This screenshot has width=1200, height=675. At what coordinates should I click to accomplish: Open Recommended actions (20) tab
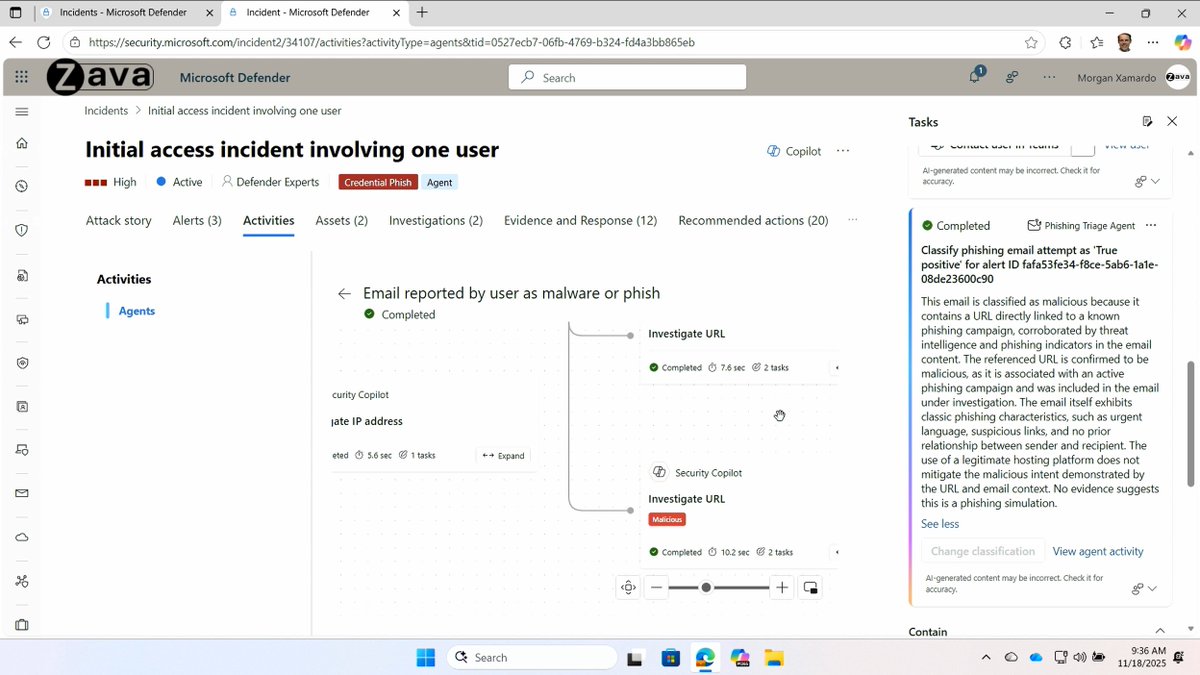753,220
